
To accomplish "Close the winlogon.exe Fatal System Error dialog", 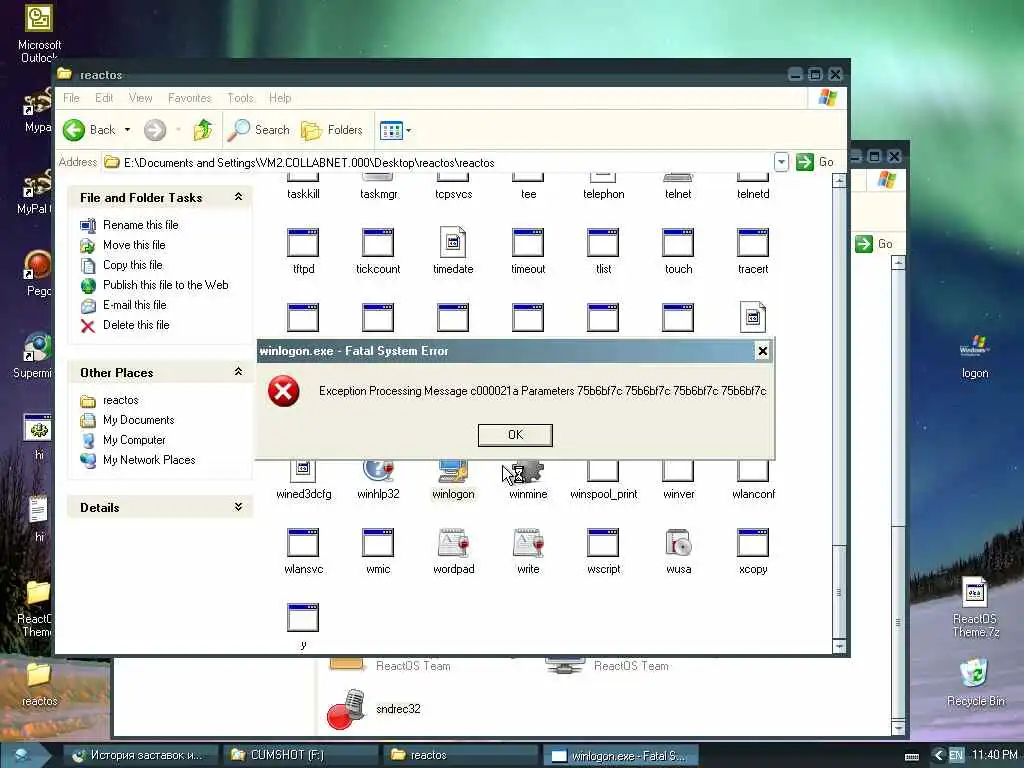I will 762,351.
